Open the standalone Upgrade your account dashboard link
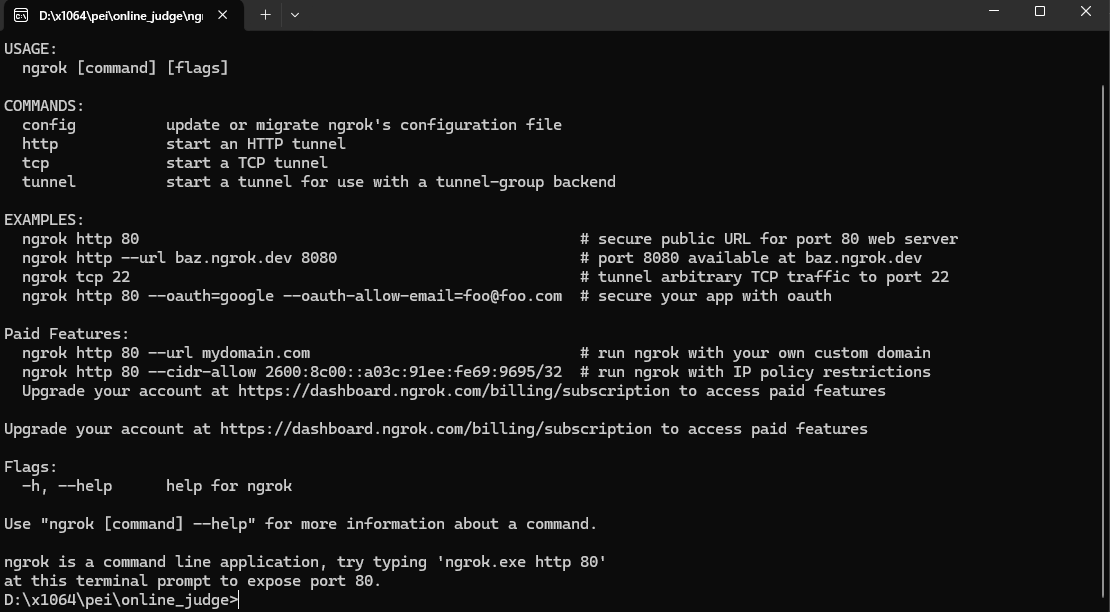The height and width of the screenshot is (612, 1110). 435,429
